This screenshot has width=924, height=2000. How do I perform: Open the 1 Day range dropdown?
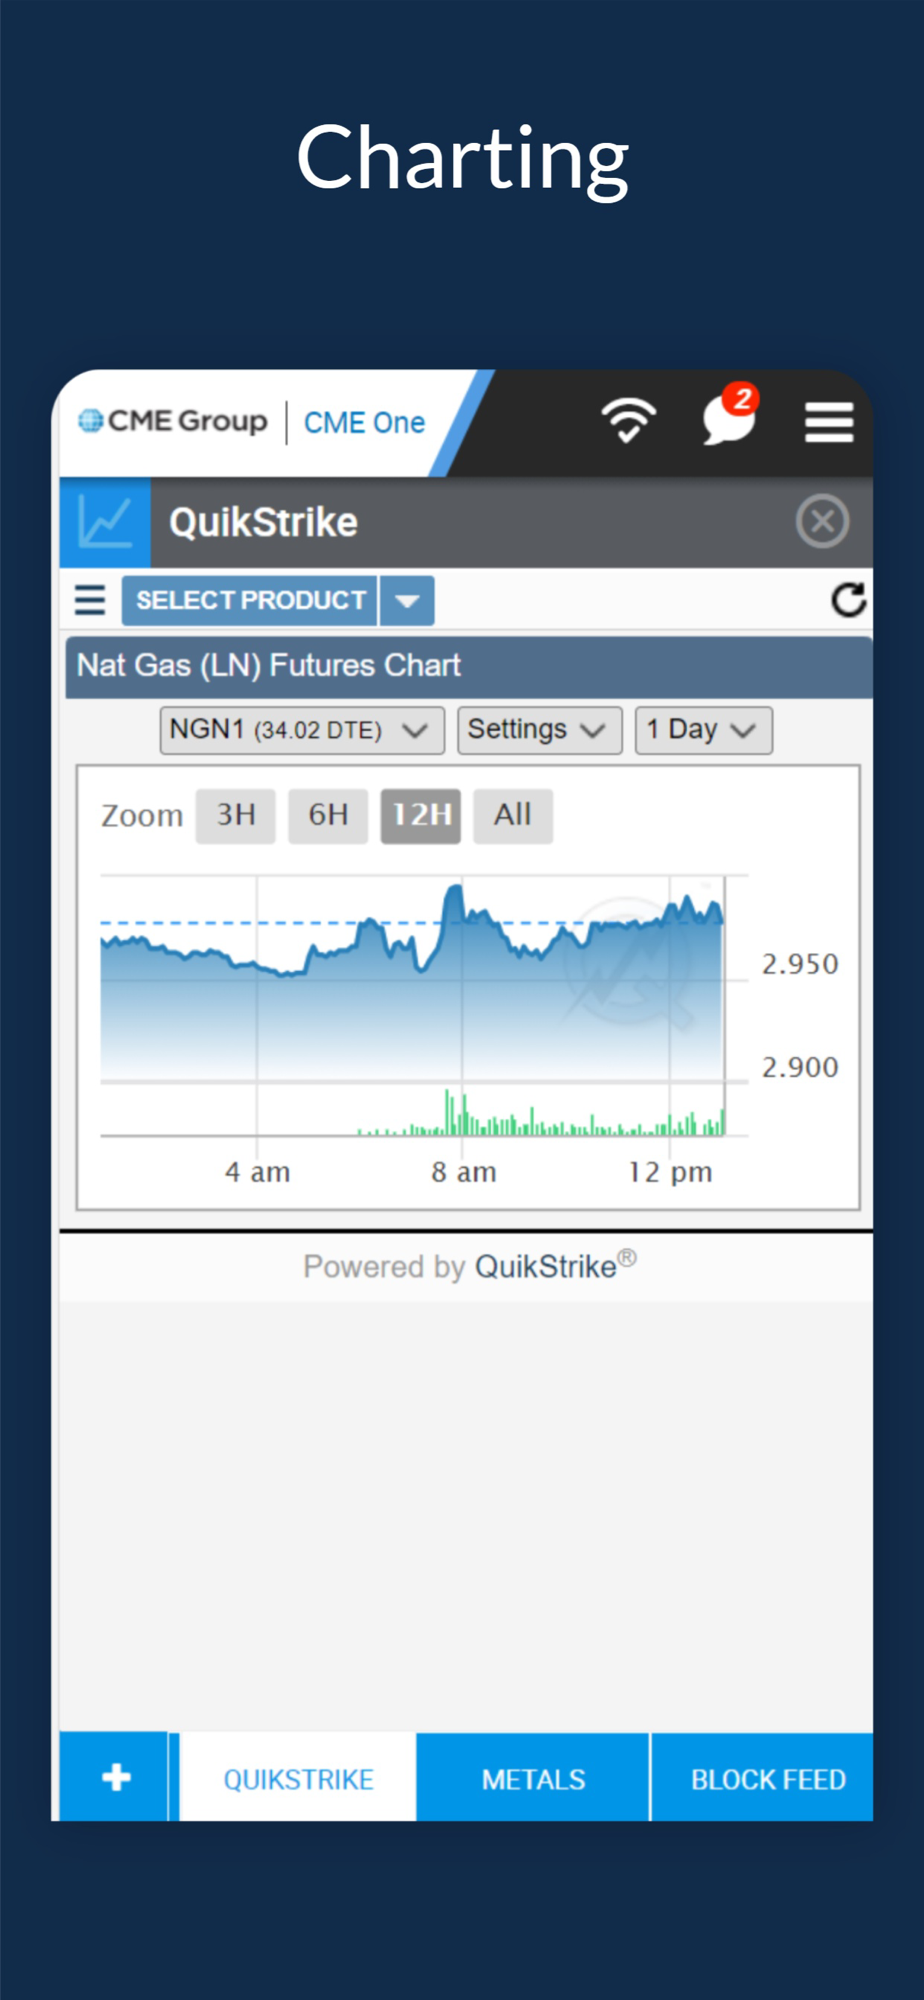point(704,730)
